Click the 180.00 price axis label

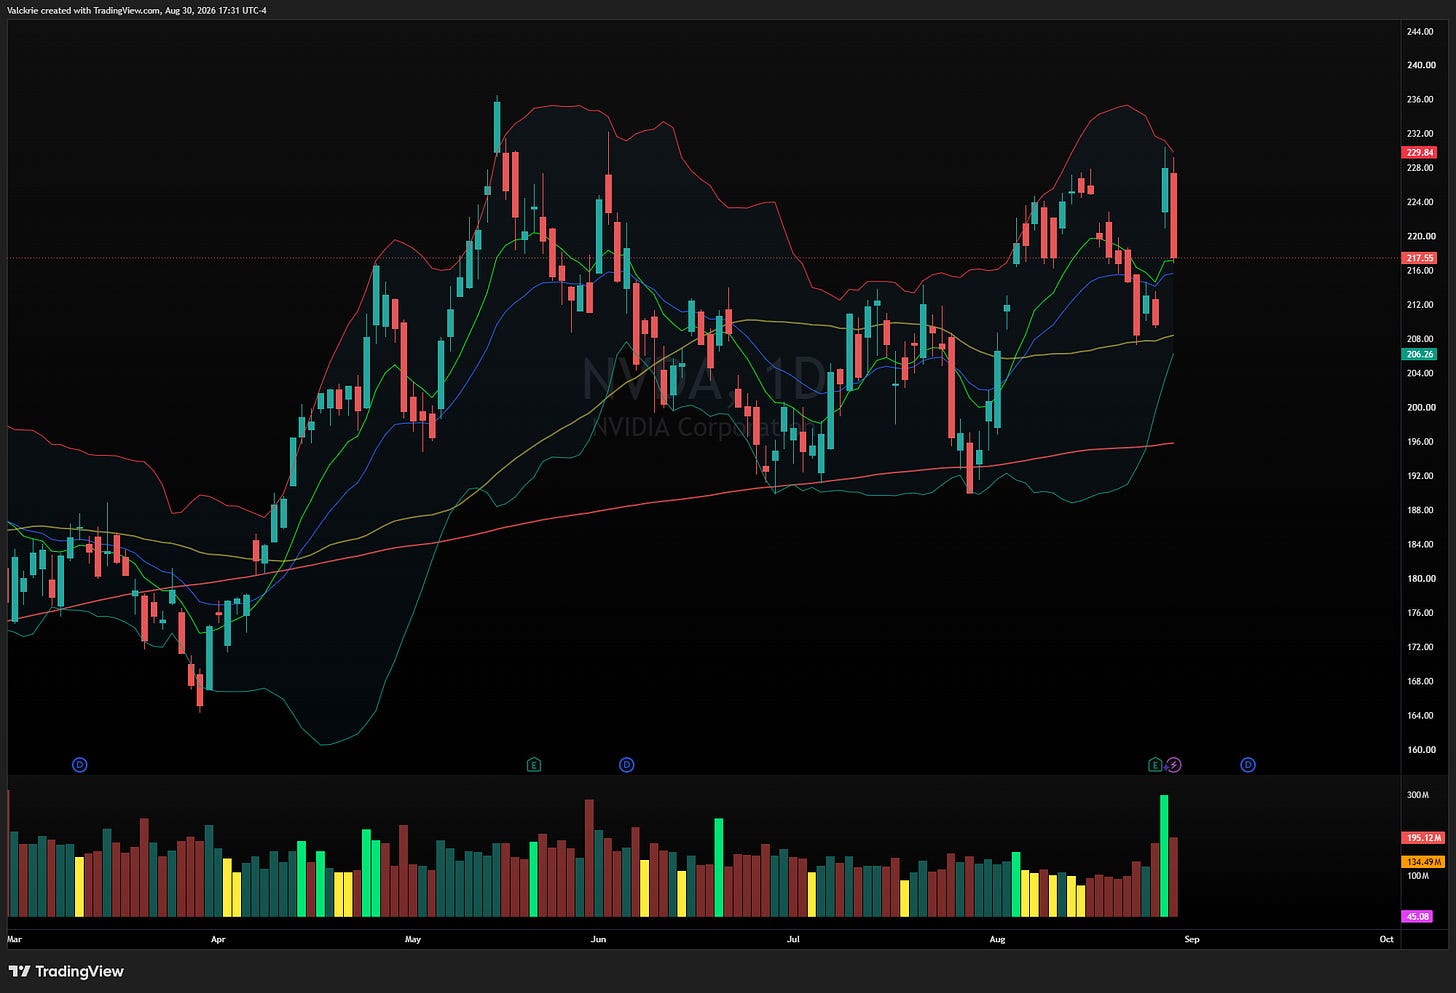coord(1420,579)
